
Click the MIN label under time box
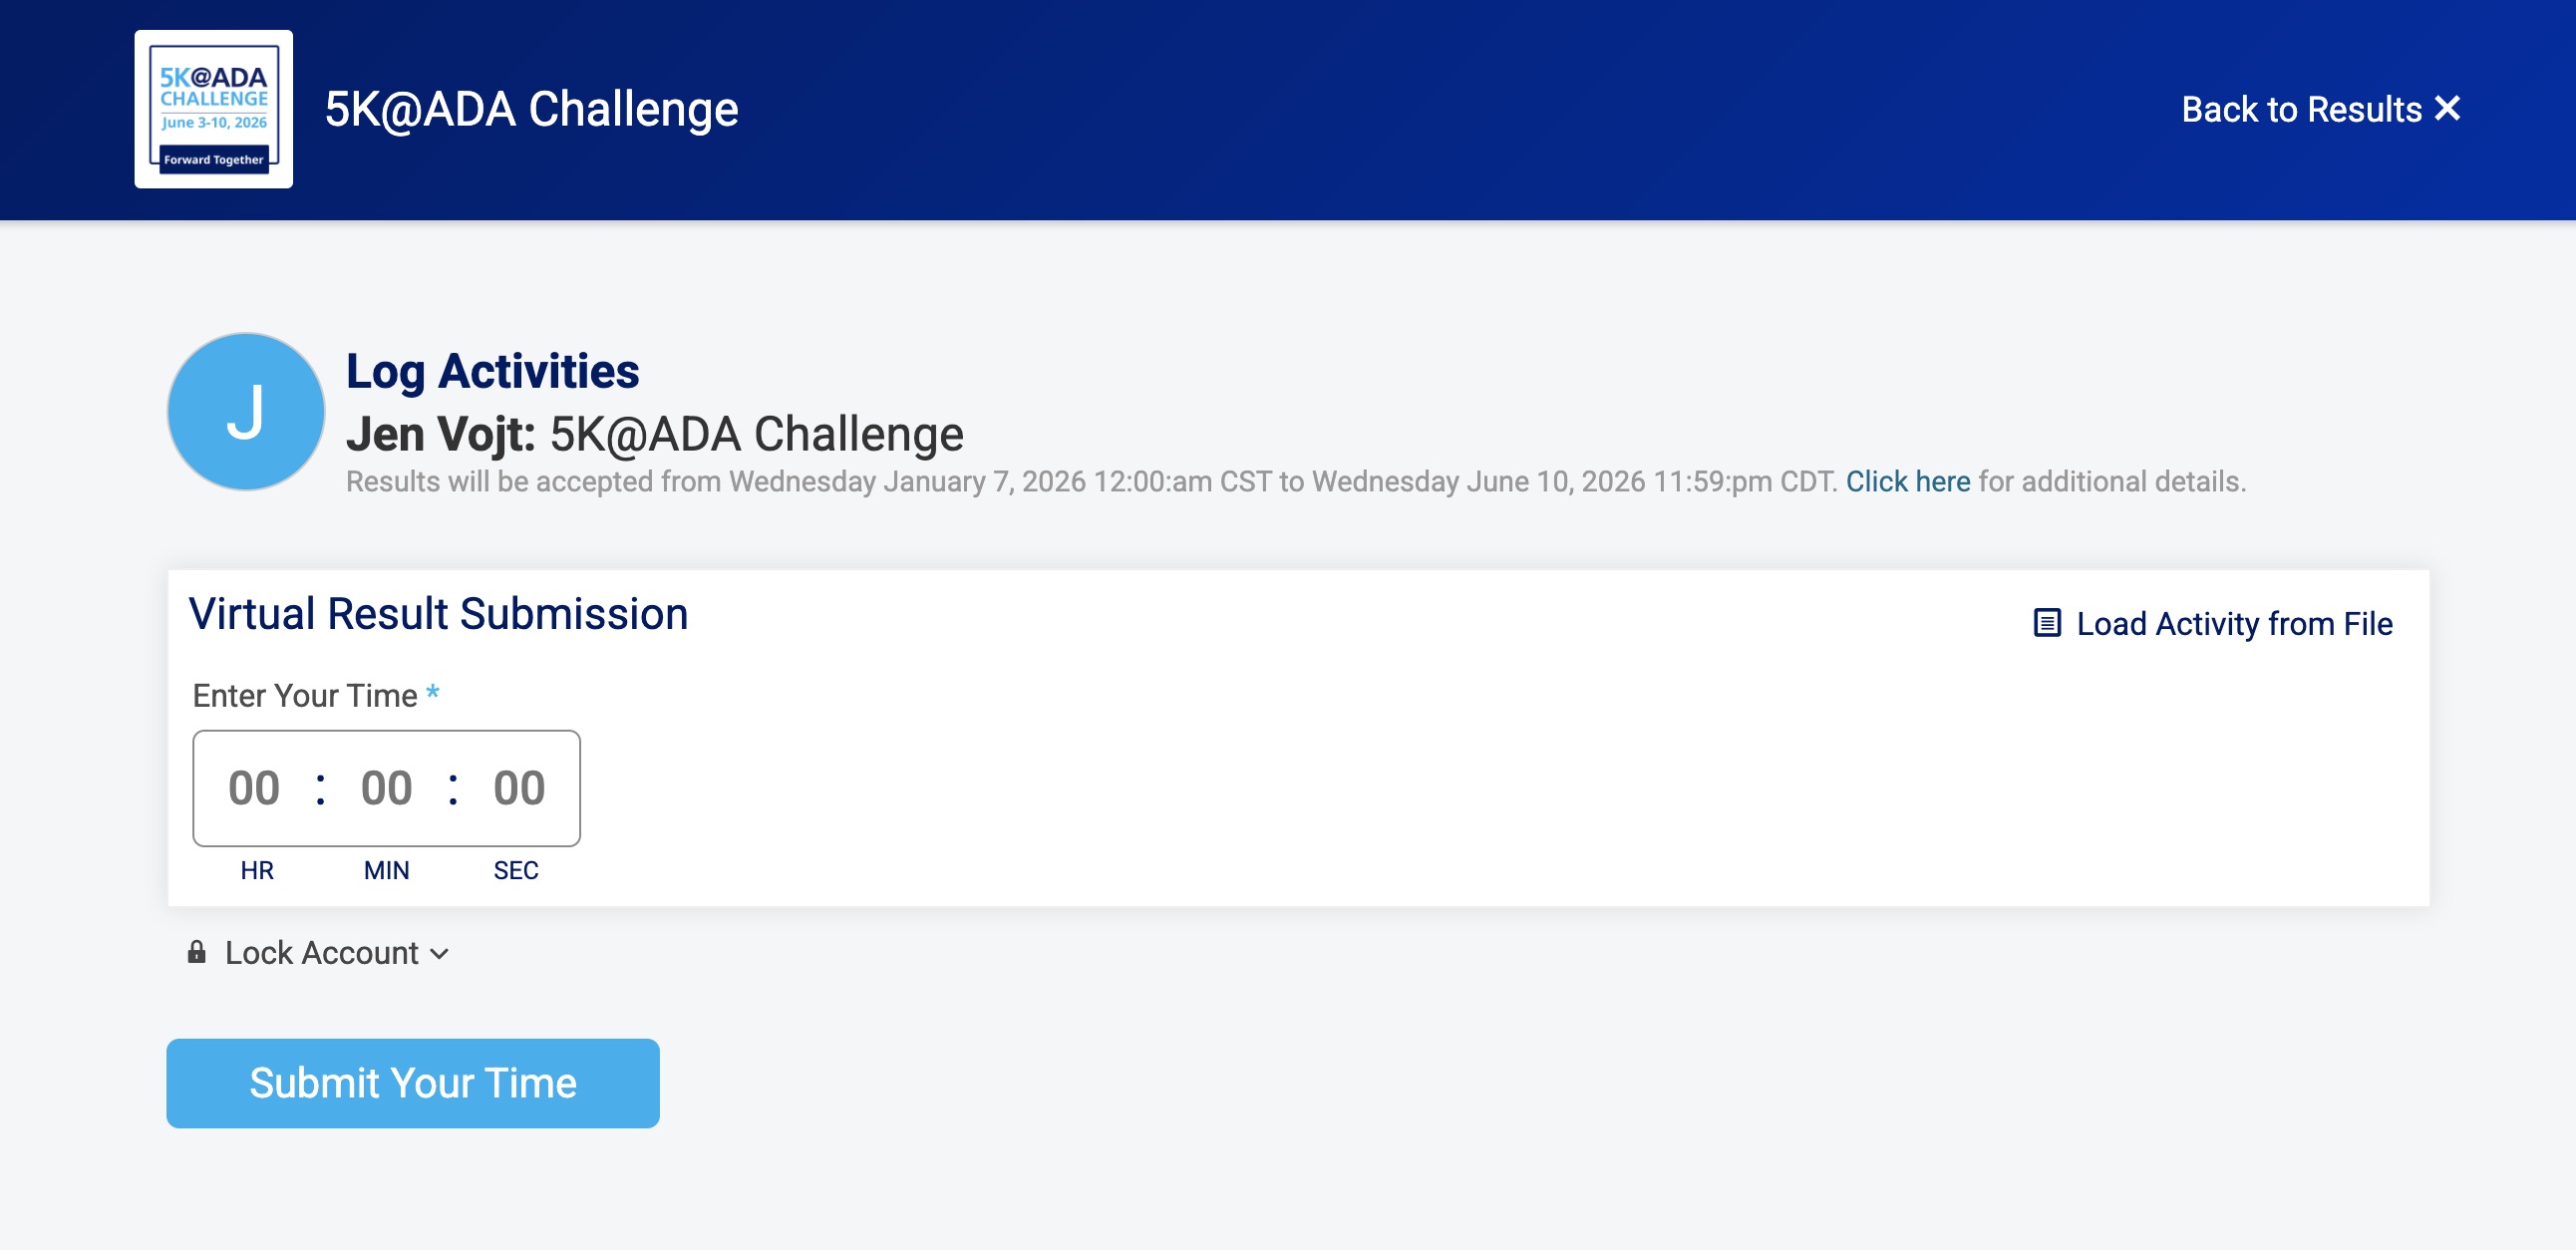pos(386,870)
